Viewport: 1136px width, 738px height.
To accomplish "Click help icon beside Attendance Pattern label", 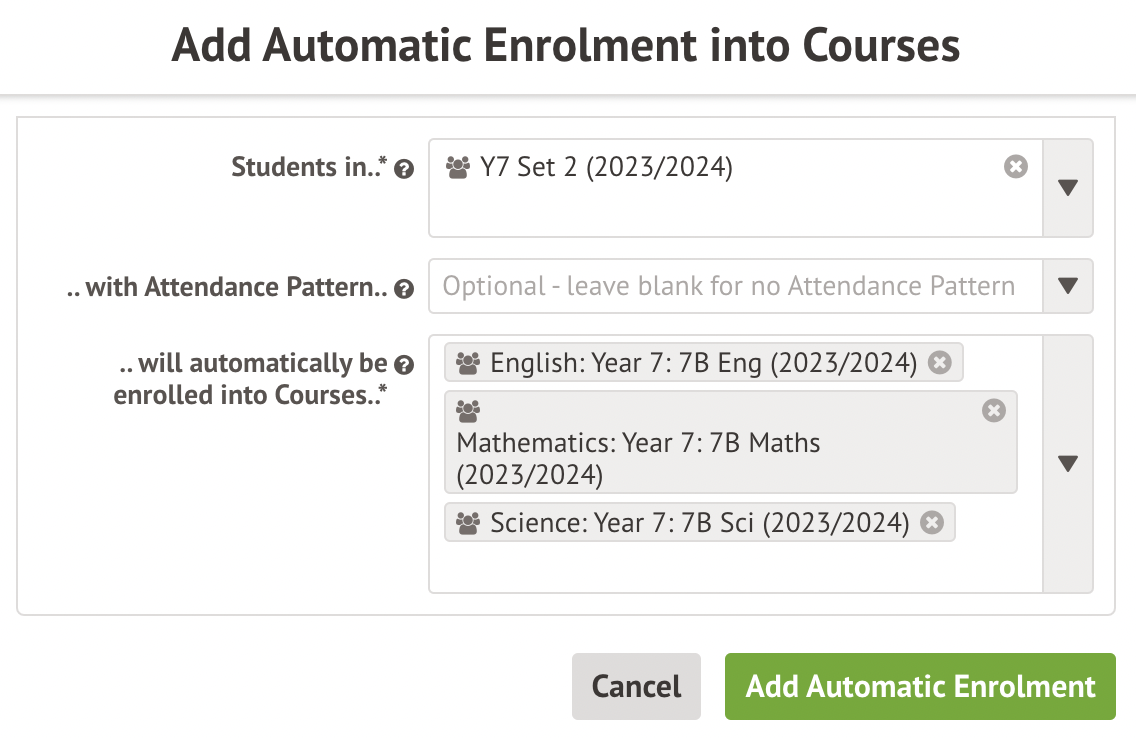I will pyautogui.click(x=404, y=290).
